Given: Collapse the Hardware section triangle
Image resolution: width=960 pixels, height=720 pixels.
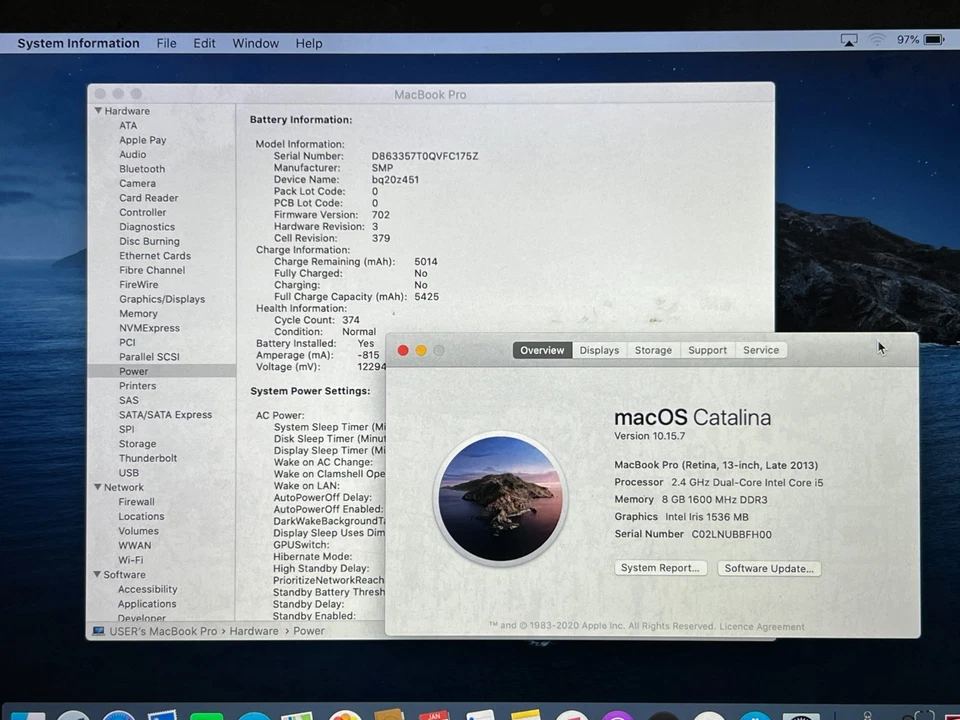Looking at the screenshot, I should tap(98, 111).
